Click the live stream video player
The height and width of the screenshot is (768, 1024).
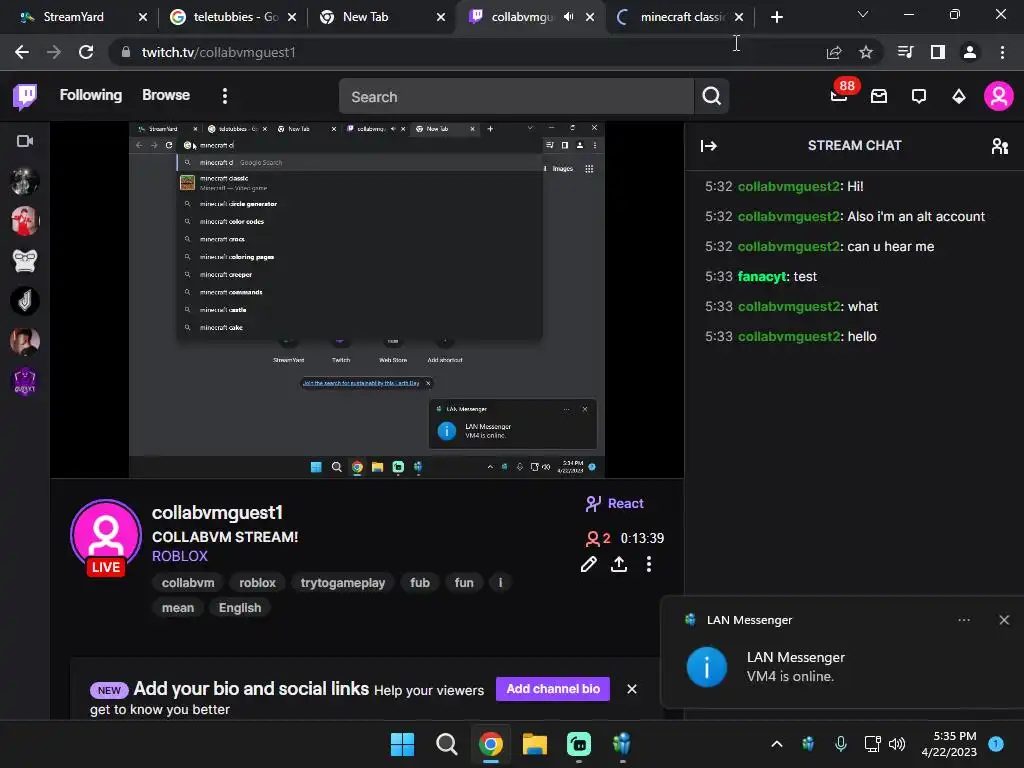click(367, 300)
